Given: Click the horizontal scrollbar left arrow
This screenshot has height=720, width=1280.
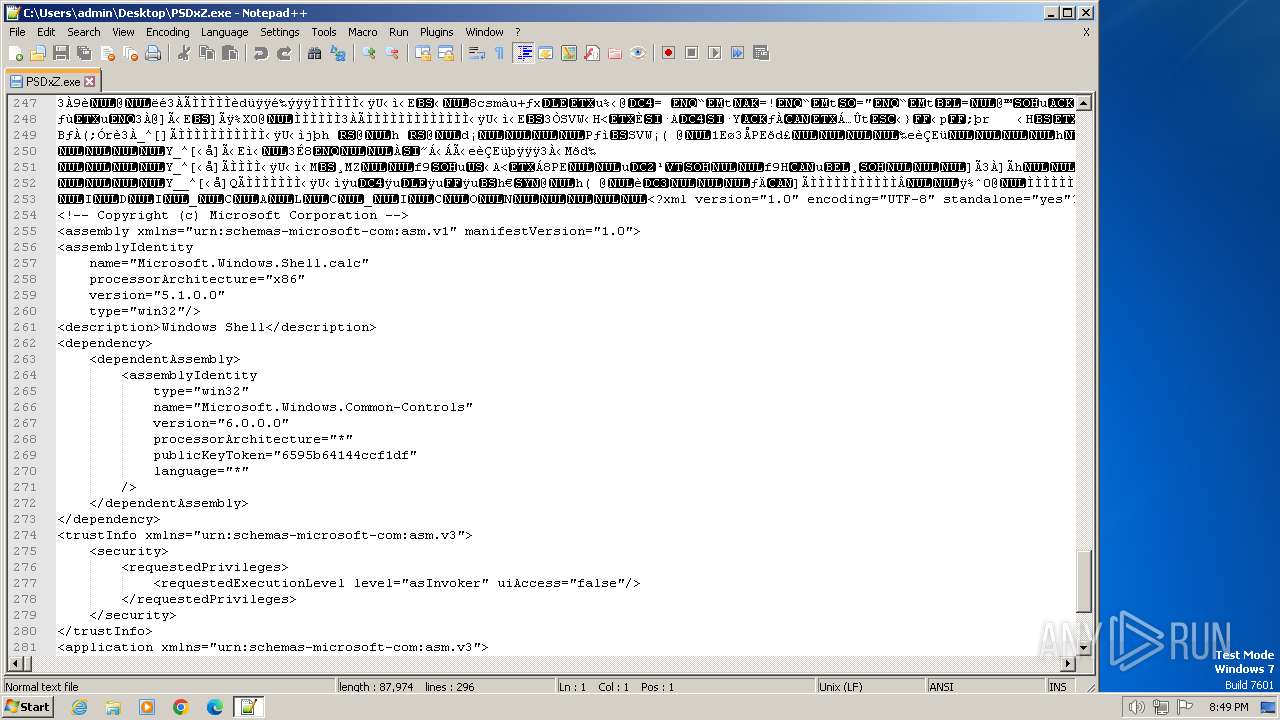Looking at the screenshot, I should [15, 664].
